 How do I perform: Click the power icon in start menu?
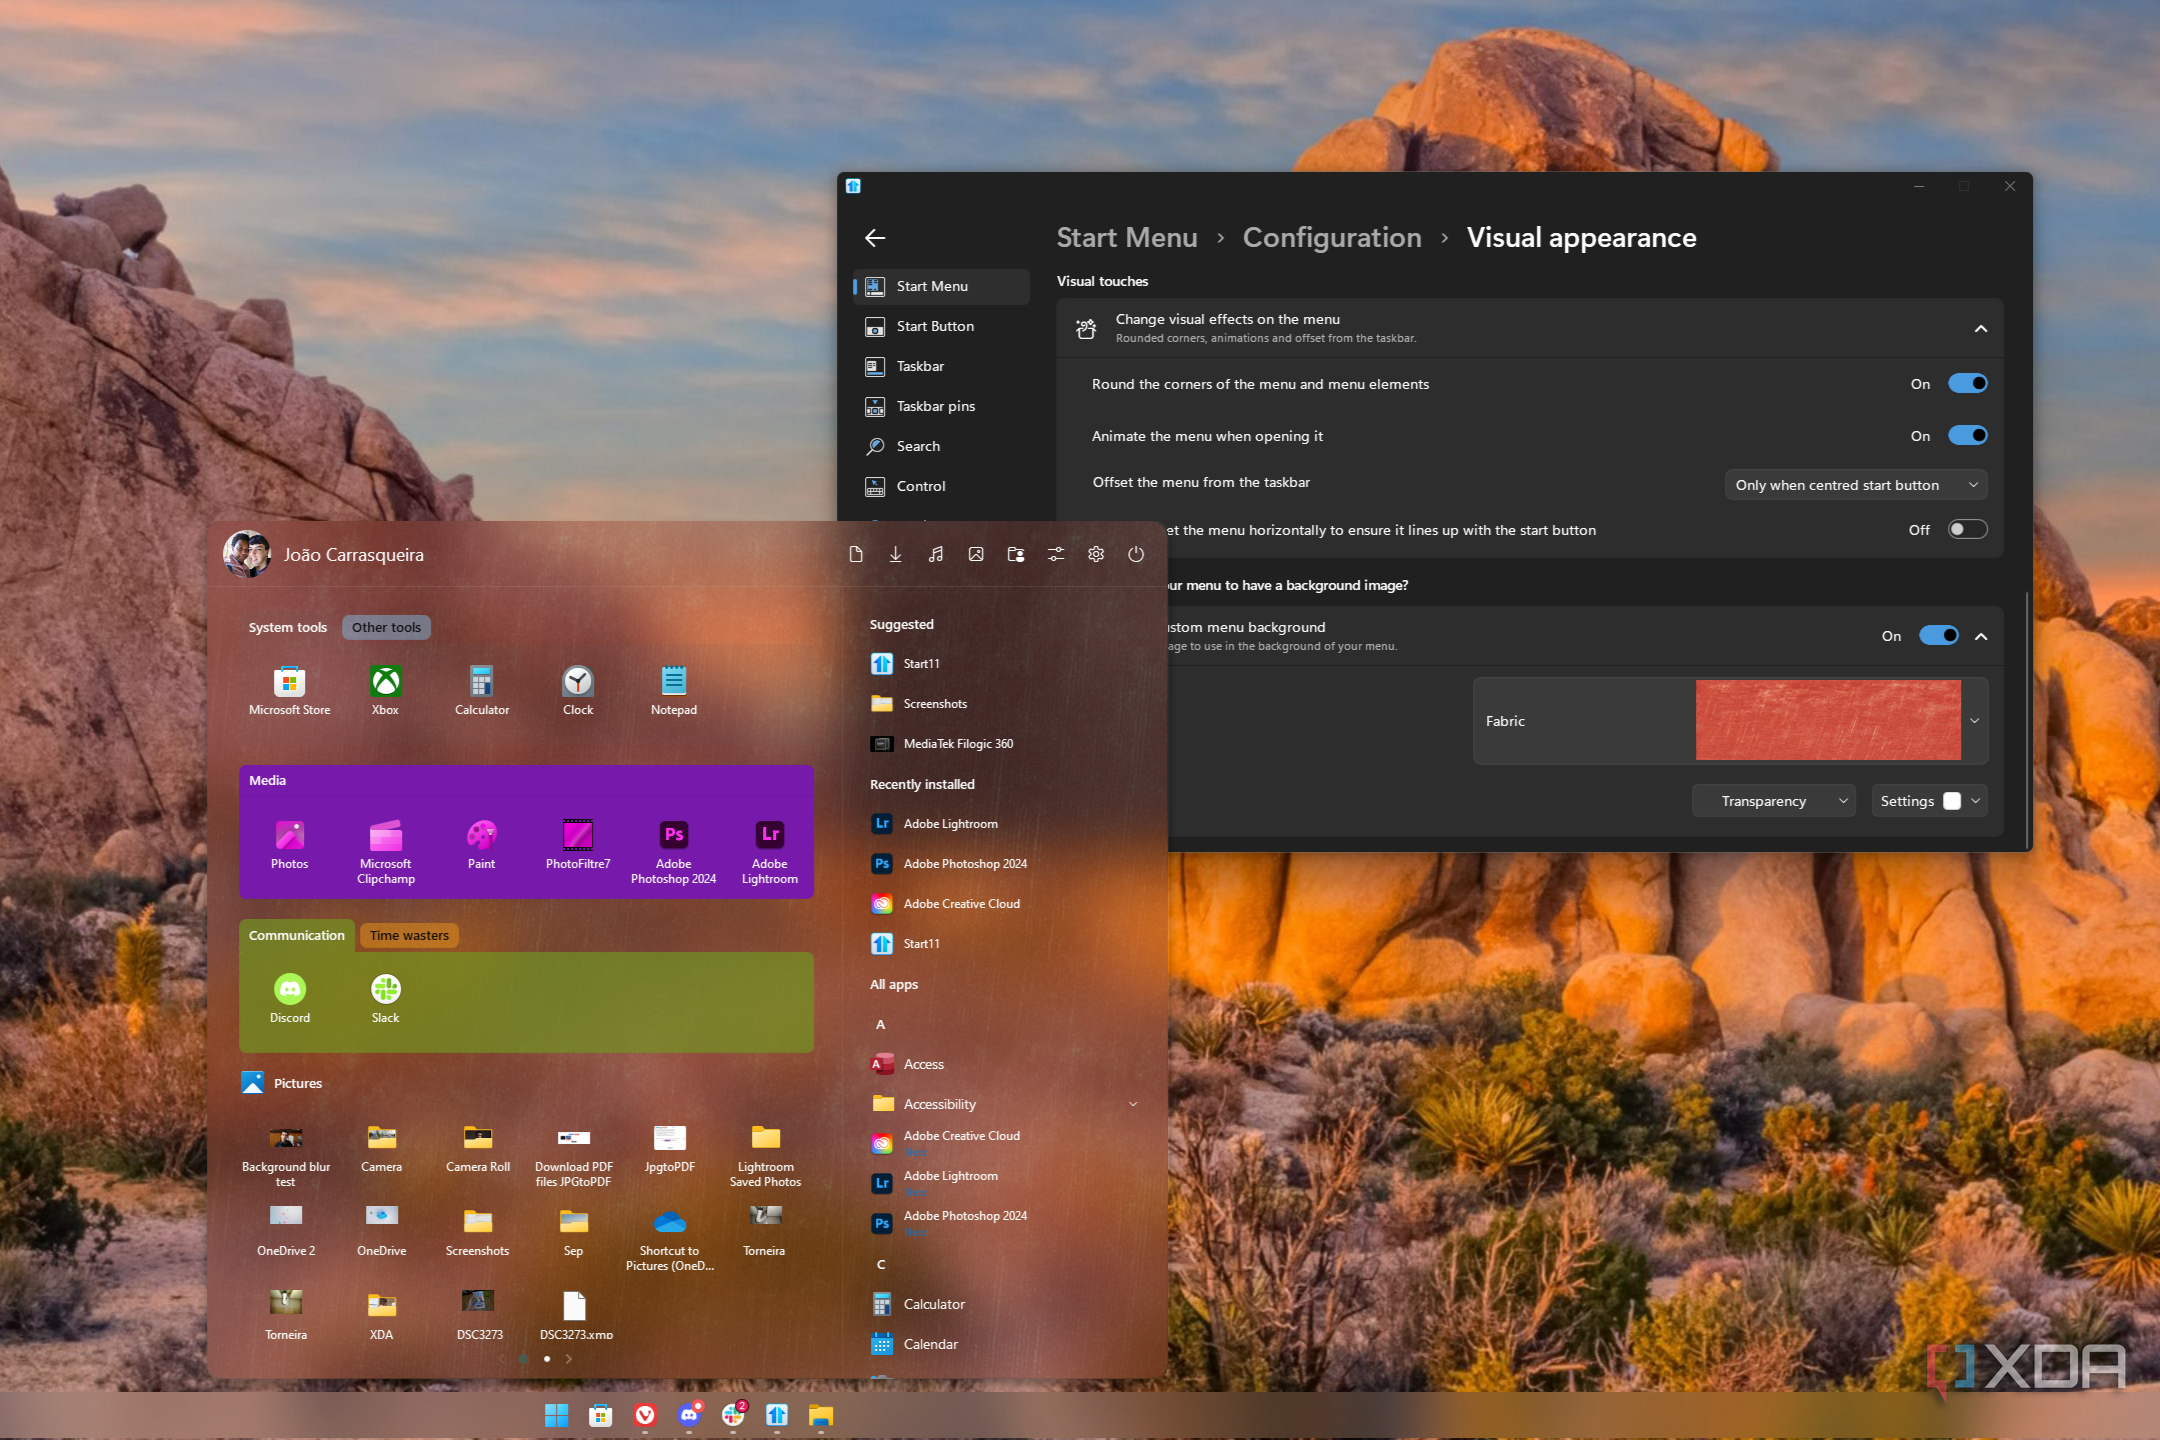[1136, 554]
